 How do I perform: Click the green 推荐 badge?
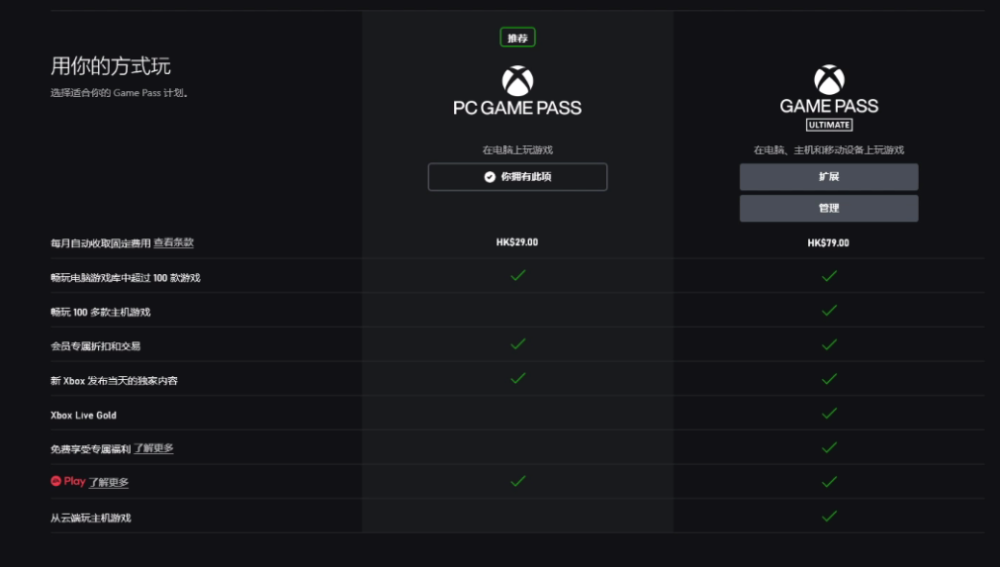[x=517, y=38]
